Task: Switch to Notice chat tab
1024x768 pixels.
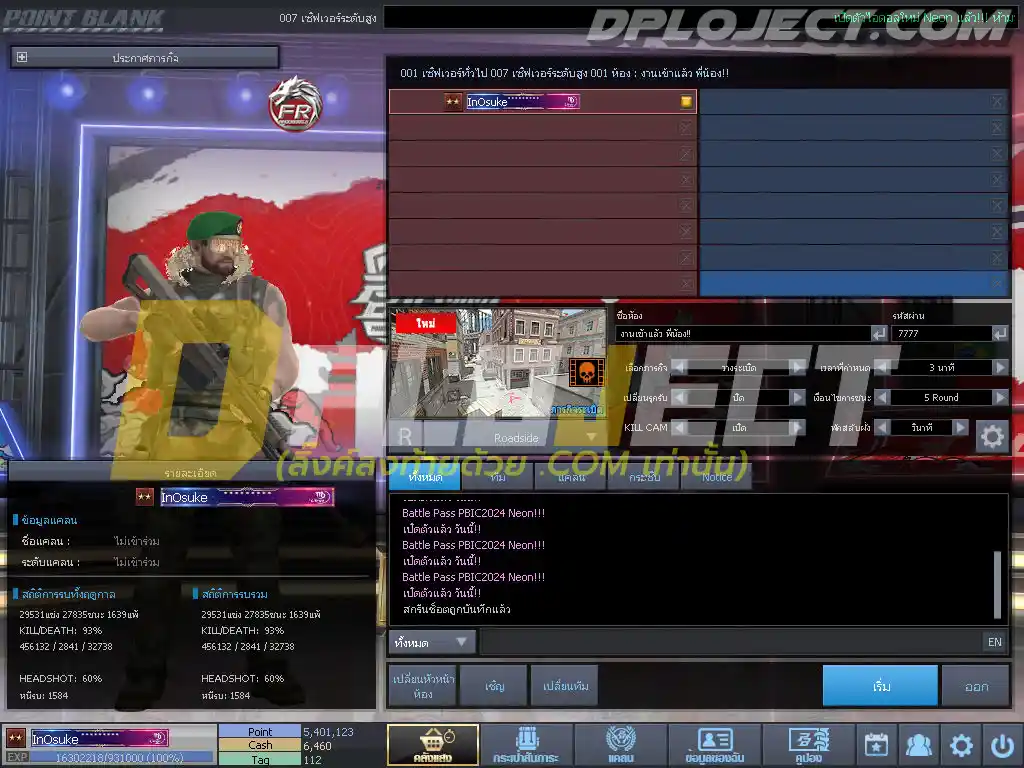Action: pyautogui.click(x=716, y=477)
